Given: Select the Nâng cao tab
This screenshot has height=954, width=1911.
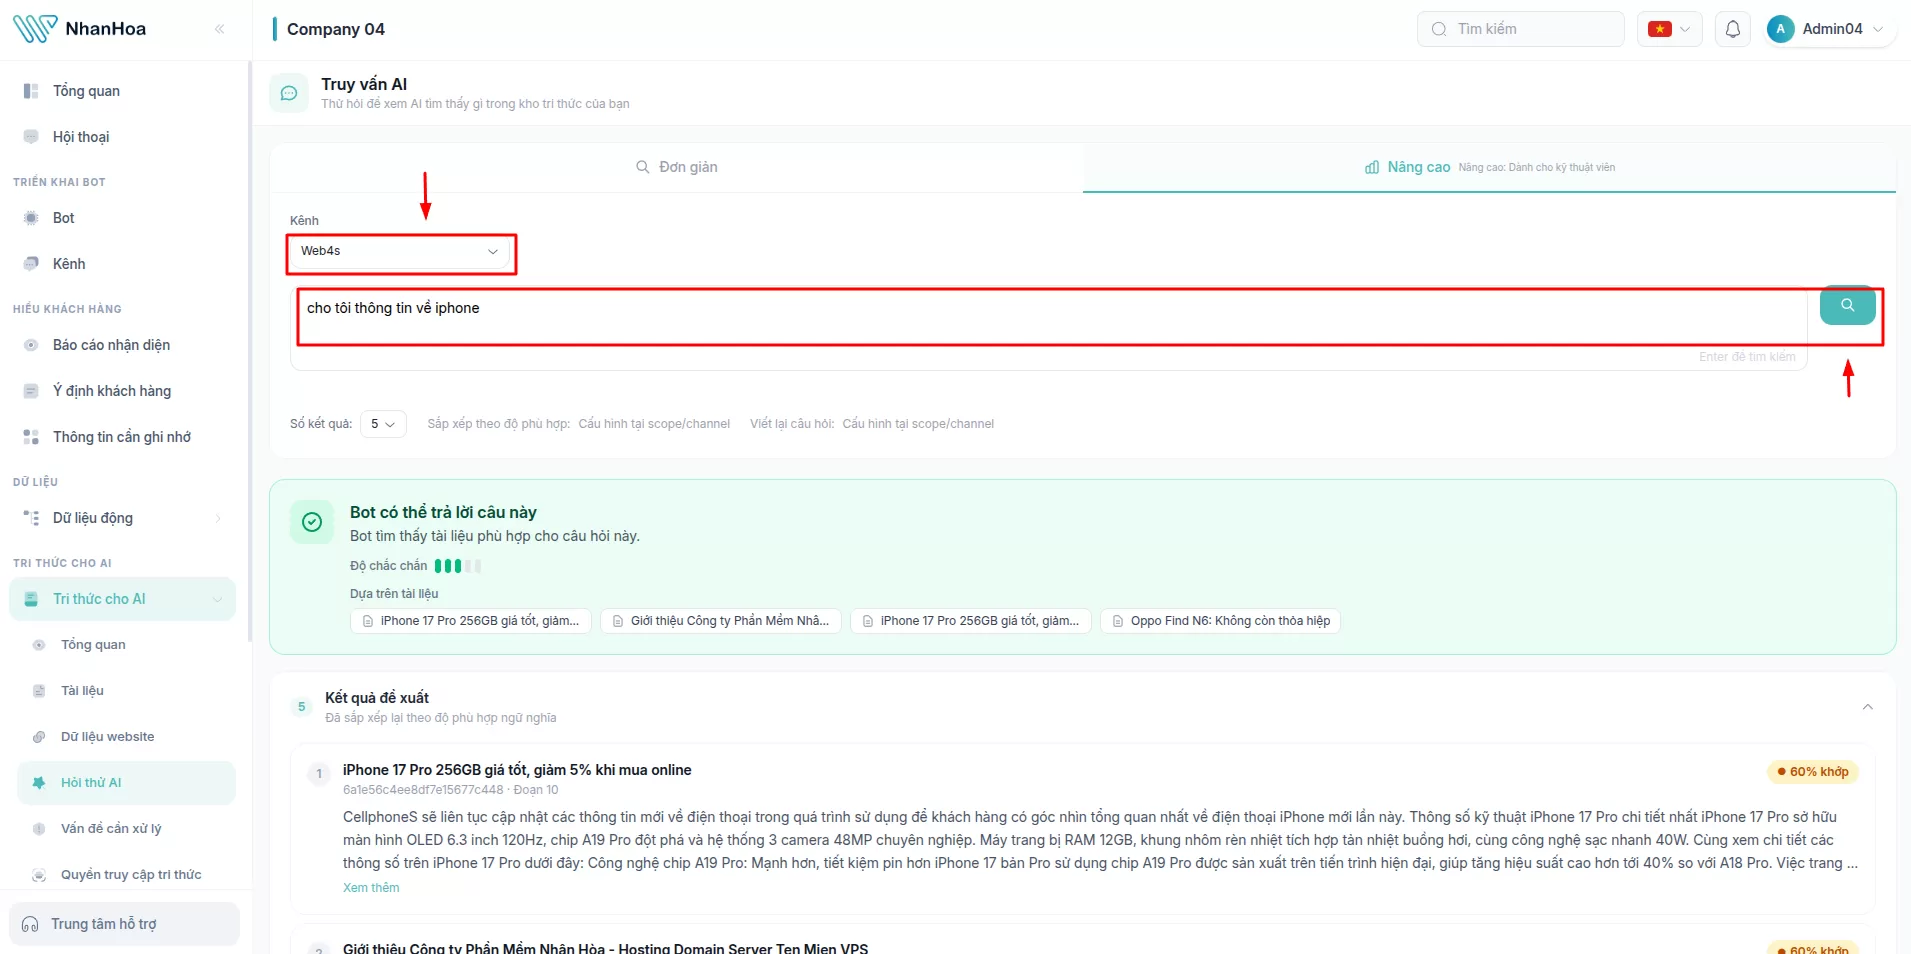Looking at the screenshot, I should (1489, 167).
